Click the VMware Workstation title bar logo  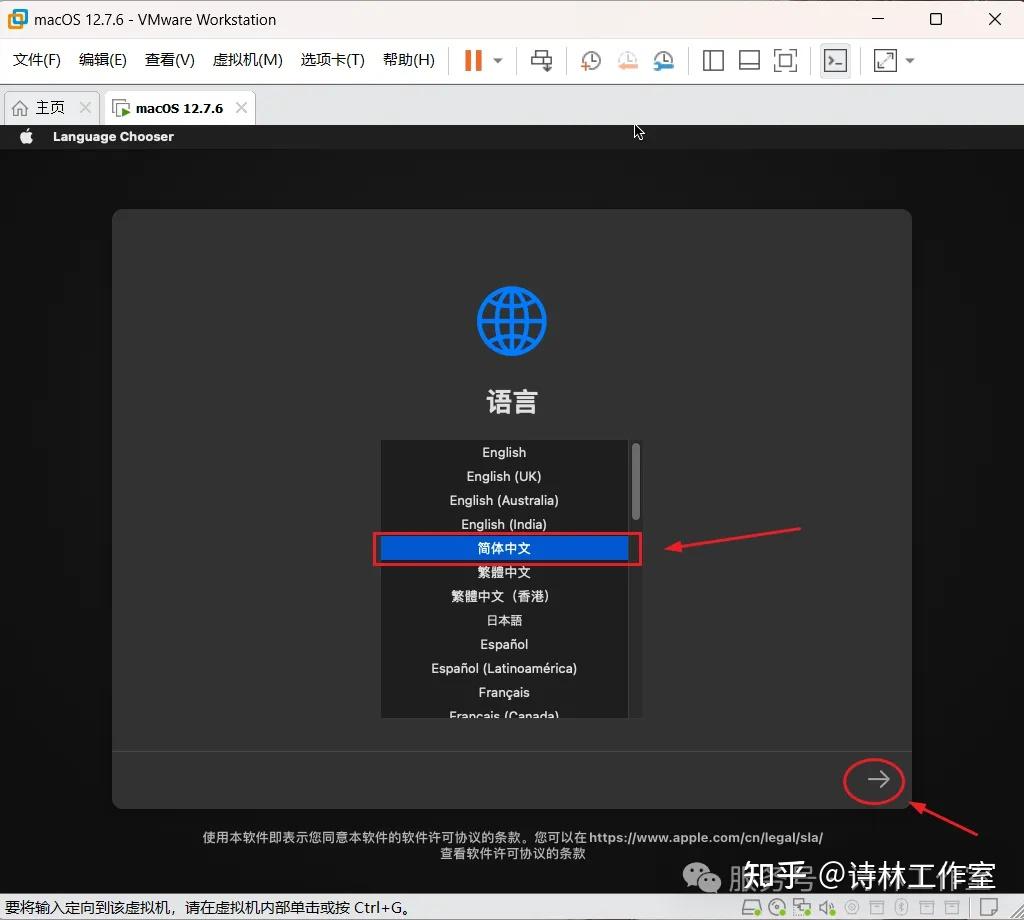tap(17, 19)
